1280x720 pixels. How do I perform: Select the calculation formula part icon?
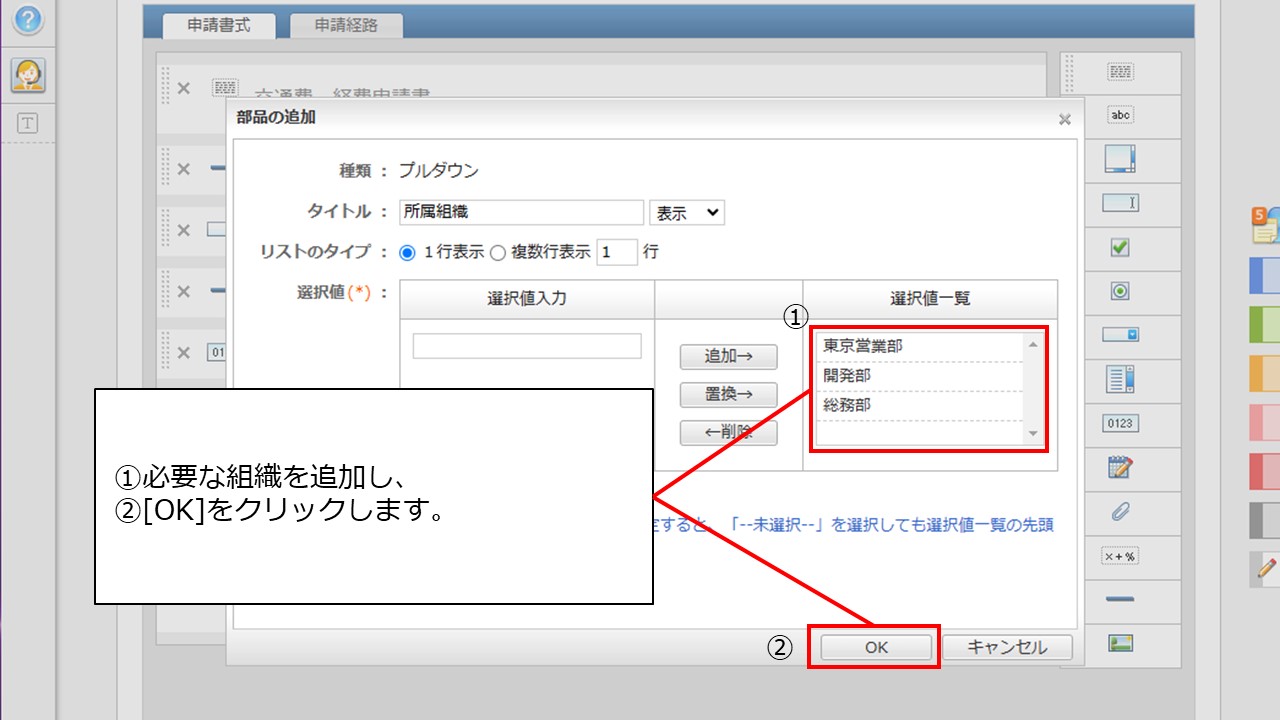1120,556
